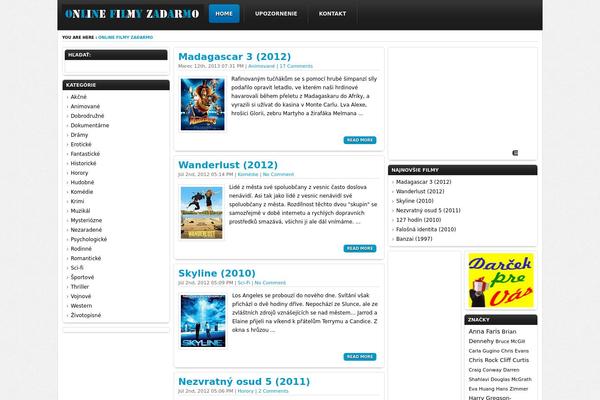Viewport: 600px width, 400px height.
Task: Open the KONTAKT menu item
Action: 332,14
